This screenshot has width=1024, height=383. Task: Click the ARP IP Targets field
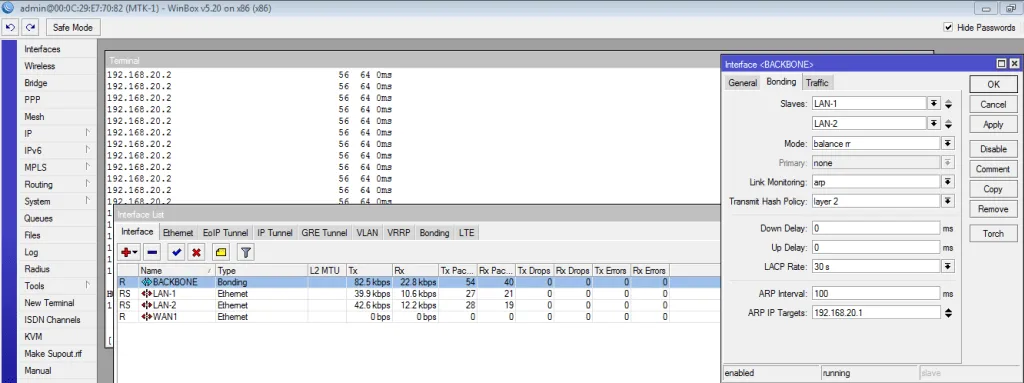(x=875, y=313)
